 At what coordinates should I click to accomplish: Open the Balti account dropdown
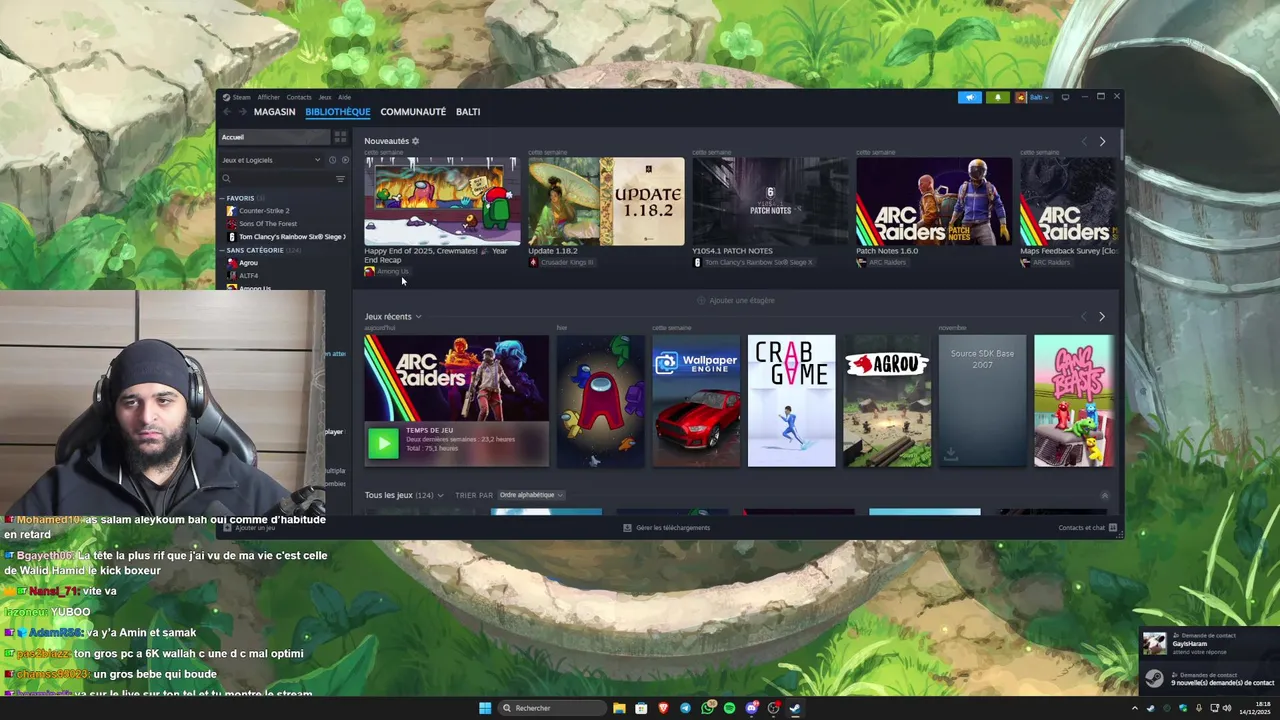click(x=1032, y=97)
